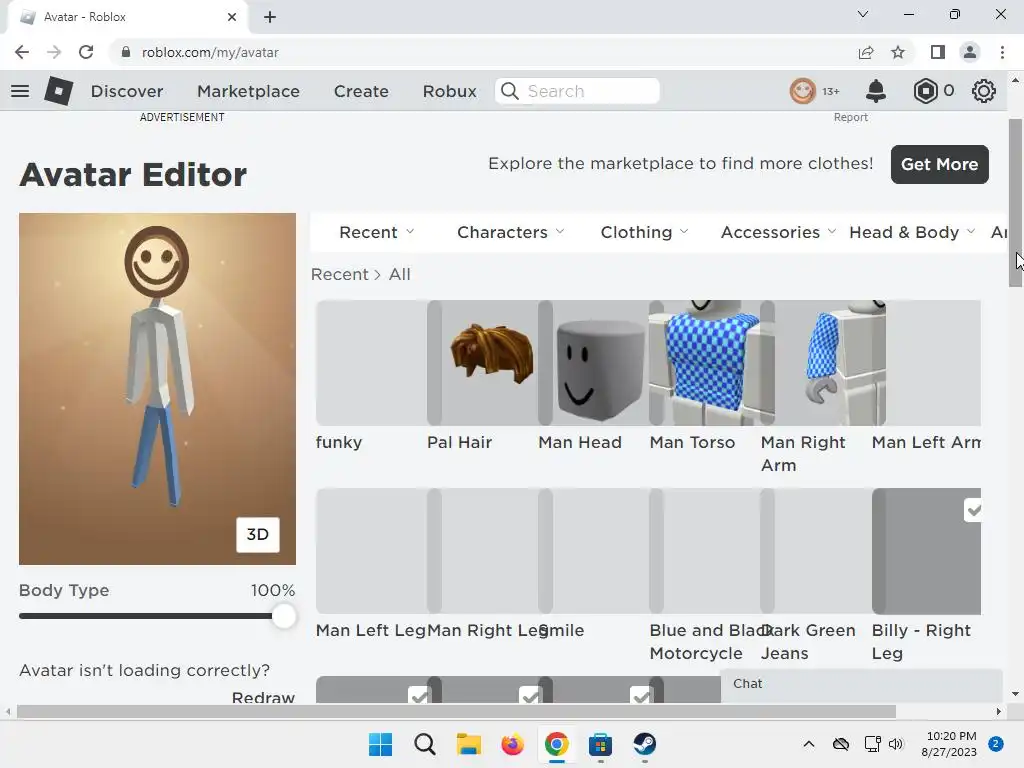Viewport: 1024px width, 768px height.
Task: Open Chrome three-dot menu
Action: coord(1002,52)
